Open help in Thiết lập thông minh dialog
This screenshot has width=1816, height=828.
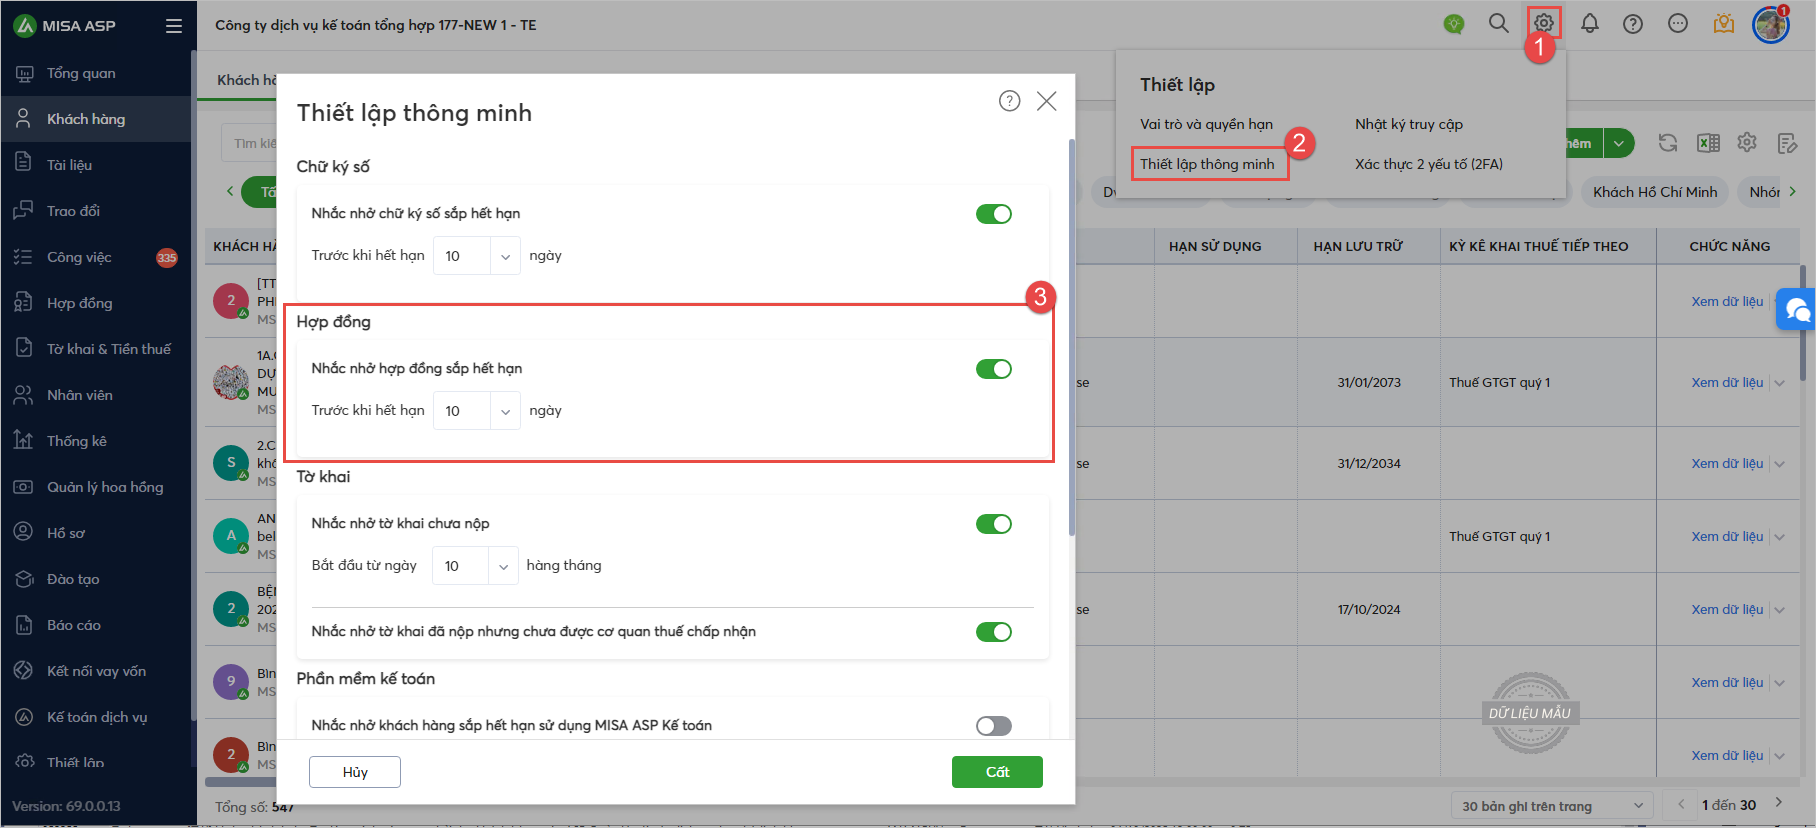tap(1010, 101)
